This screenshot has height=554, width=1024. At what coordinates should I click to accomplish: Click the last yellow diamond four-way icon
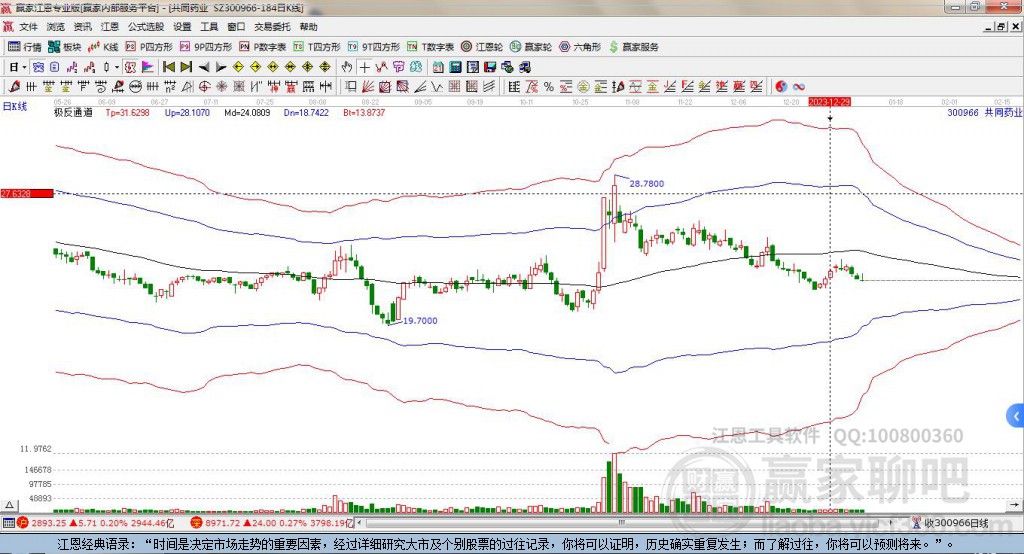pos(325,67)
